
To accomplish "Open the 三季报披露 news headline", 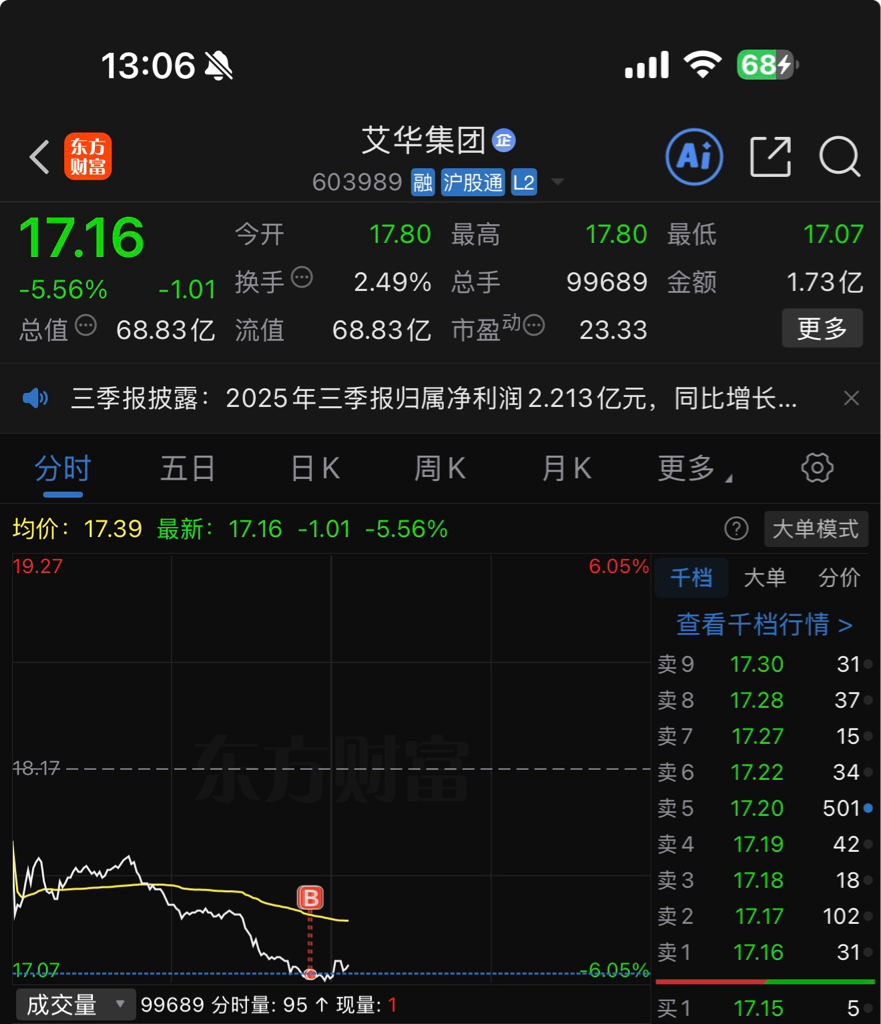I will [434, 398].
